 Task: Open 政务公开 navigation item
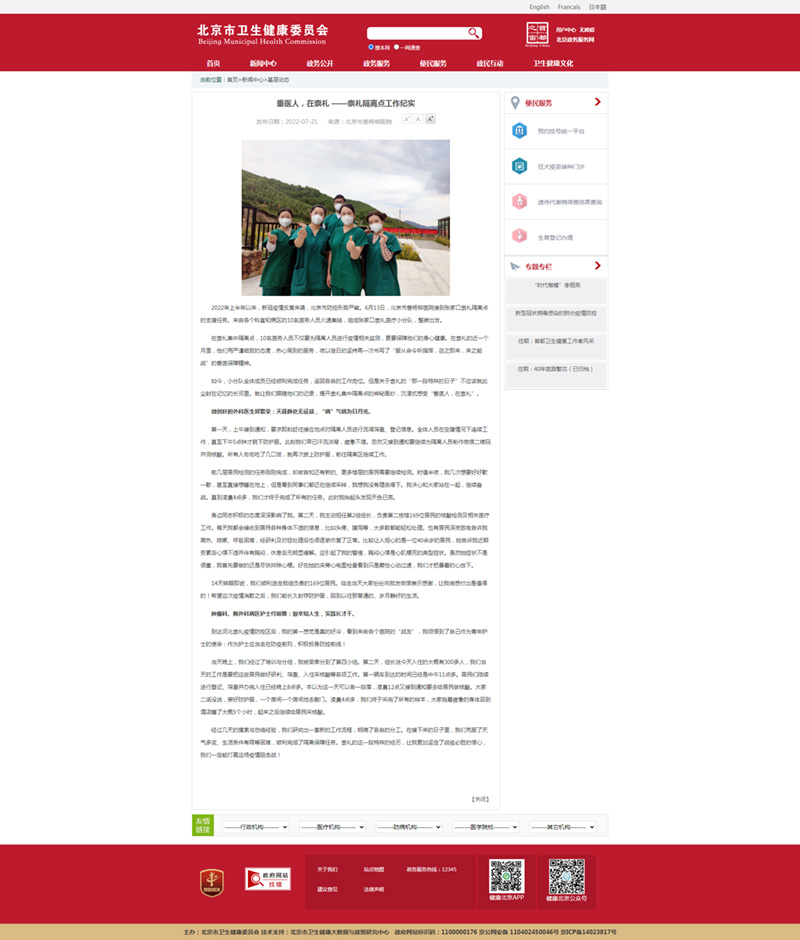320,63
